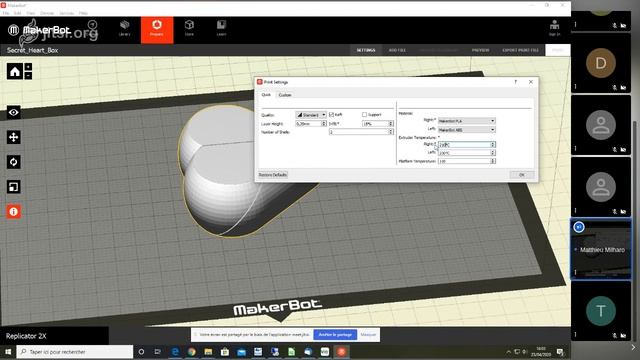Toggle the Raft checkbox
The height and width of the screenshot is (360, 640).
pyautogui.click(x=331, y=115)
